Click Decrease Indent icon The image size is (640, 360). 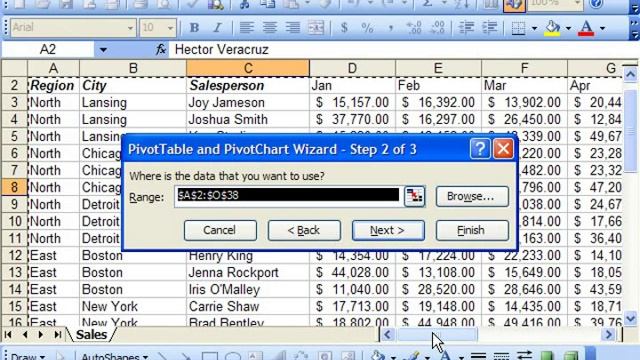pyautogui.click(x=467, y=28)
